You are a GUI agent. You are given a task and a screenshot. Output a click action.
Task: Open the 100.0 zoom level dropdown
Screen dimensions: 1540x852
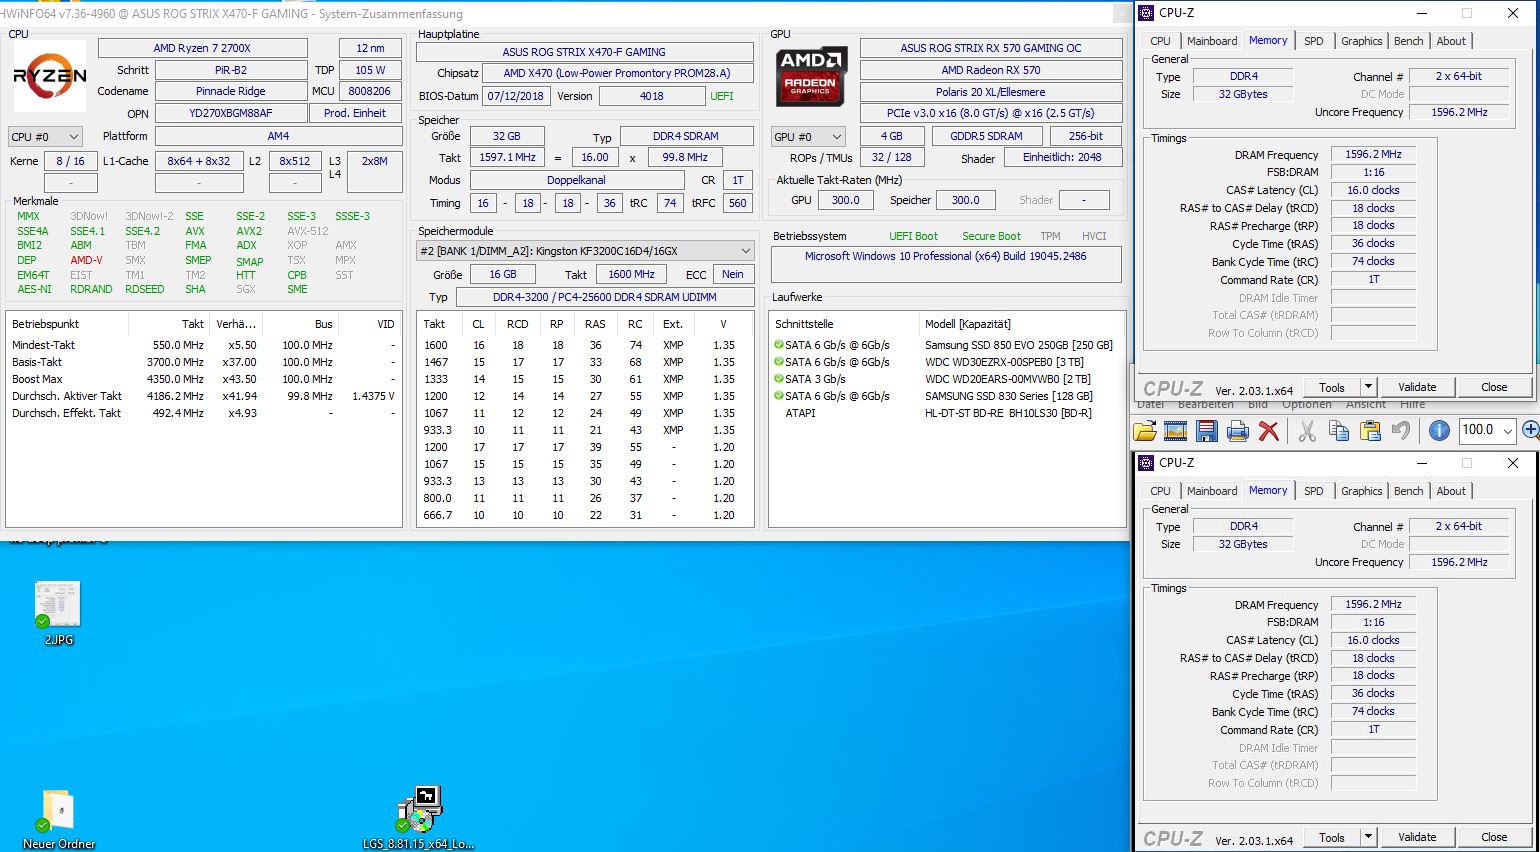(1489, 430)
